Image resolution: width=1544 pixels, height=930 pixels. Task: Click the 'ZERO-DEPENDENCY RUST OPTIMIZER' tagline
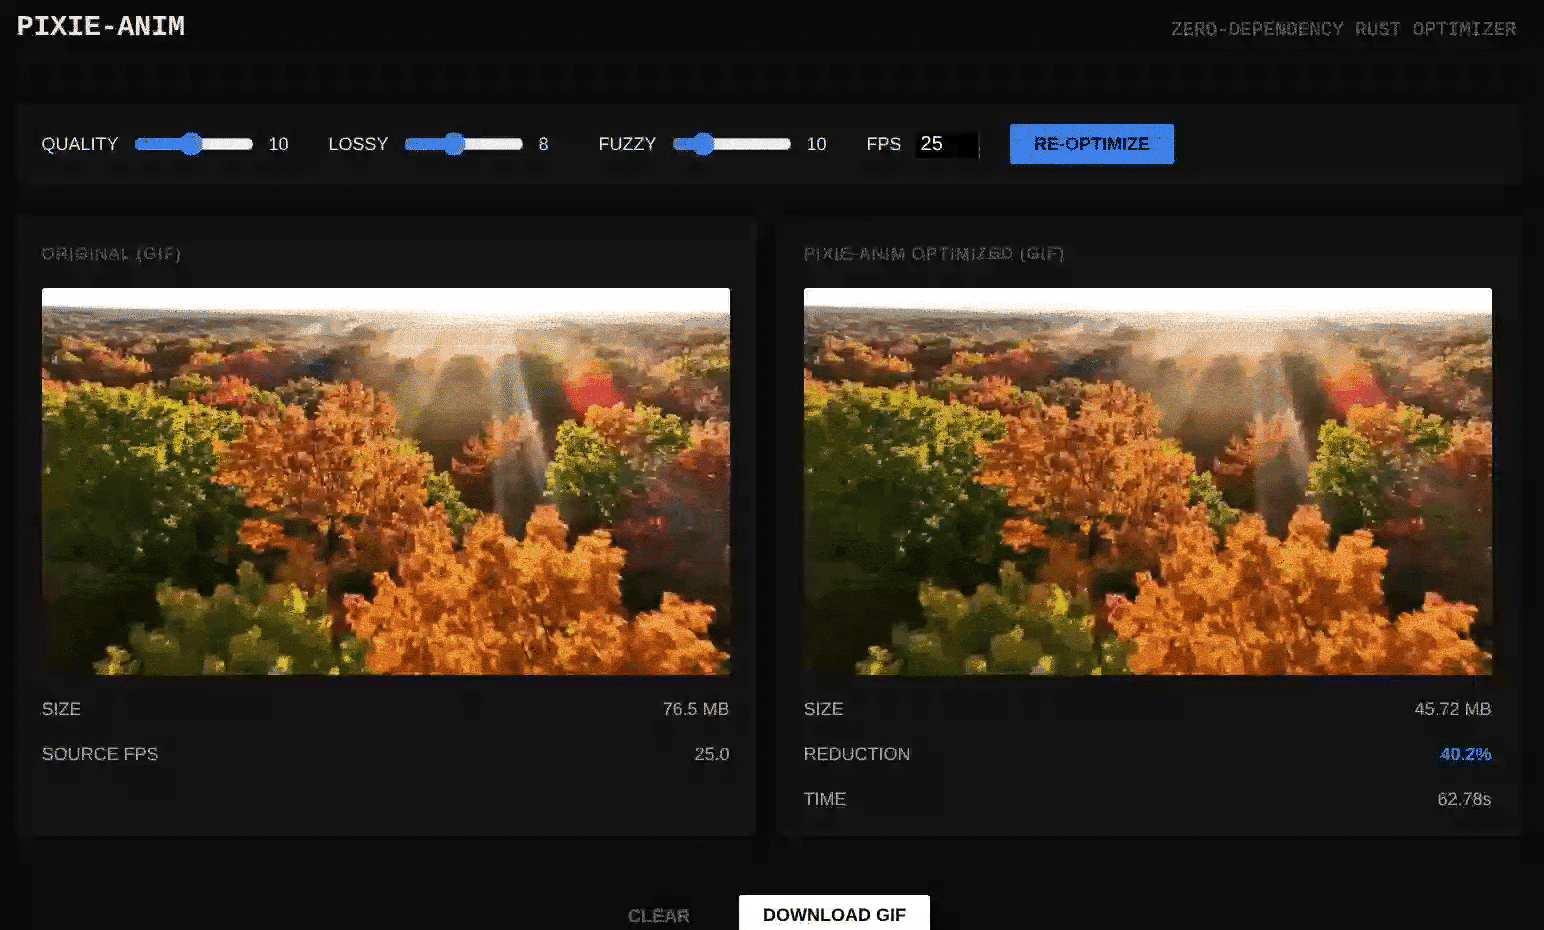coord(1343,29)
